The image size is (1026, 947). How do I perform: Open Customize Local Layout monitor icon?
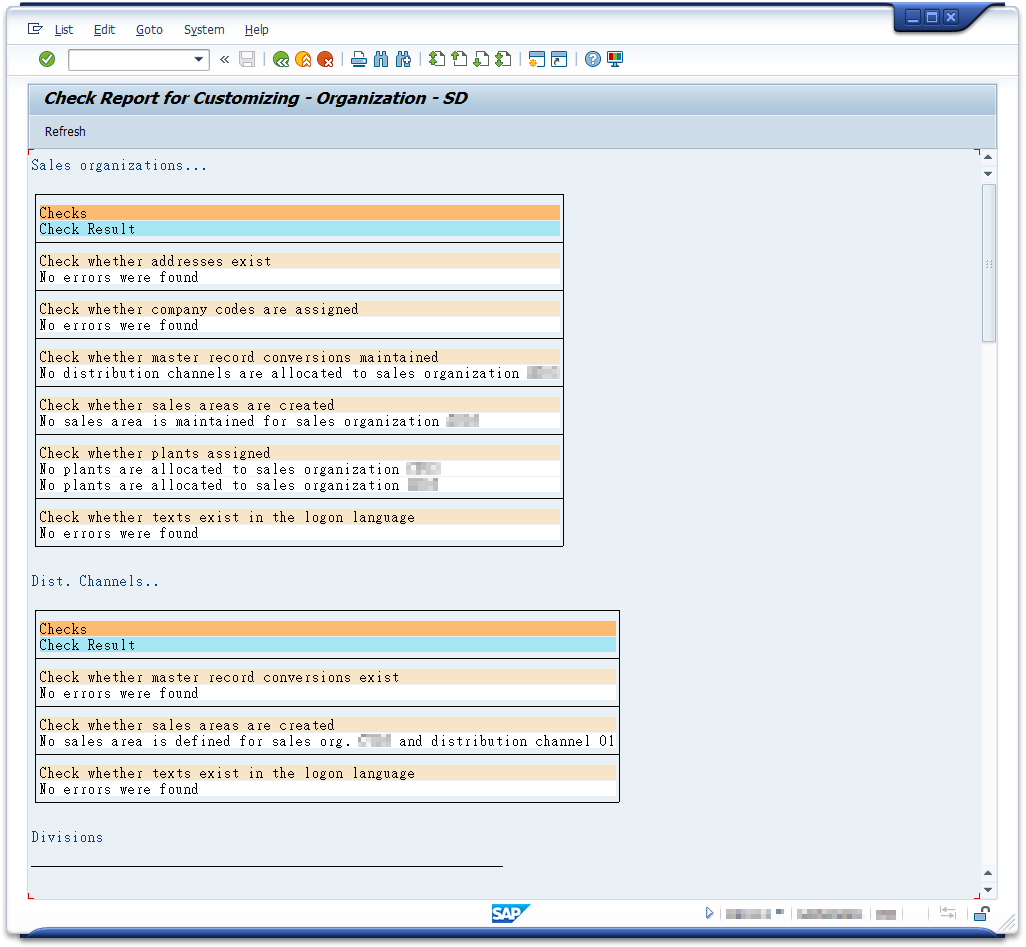point(615,60)
